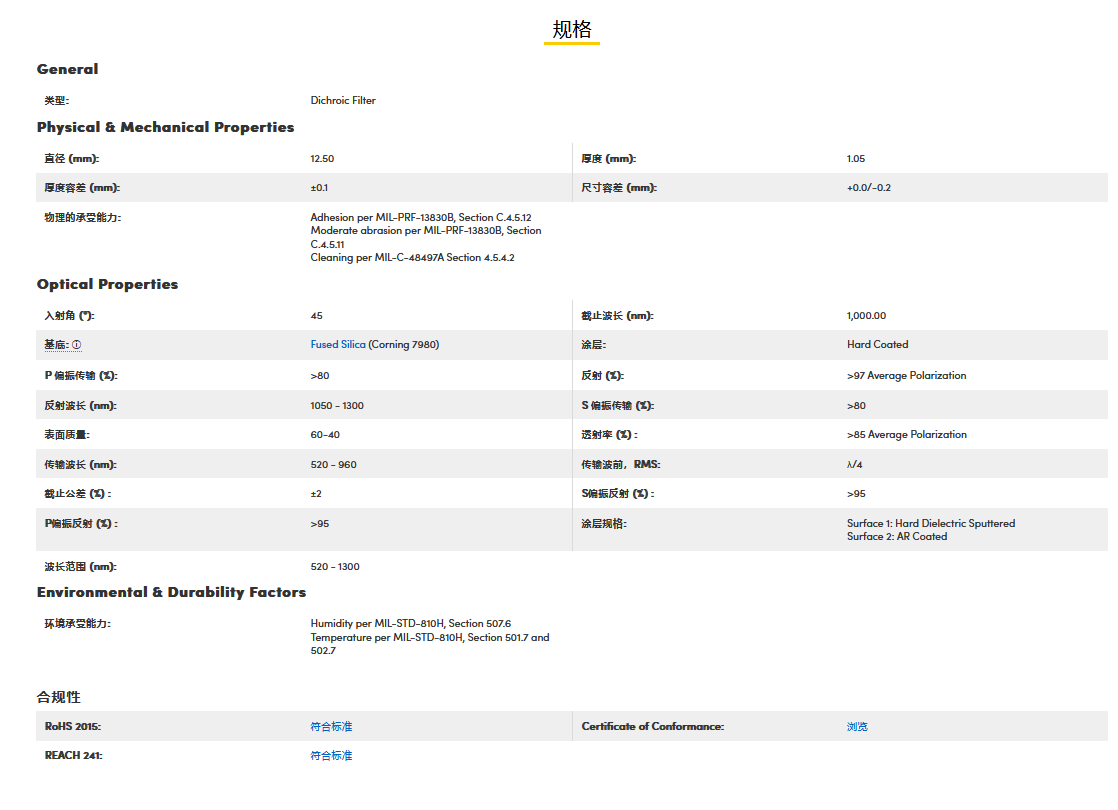
Task: Click the Physical & Mechanical Properties heading
Action: 165,127
